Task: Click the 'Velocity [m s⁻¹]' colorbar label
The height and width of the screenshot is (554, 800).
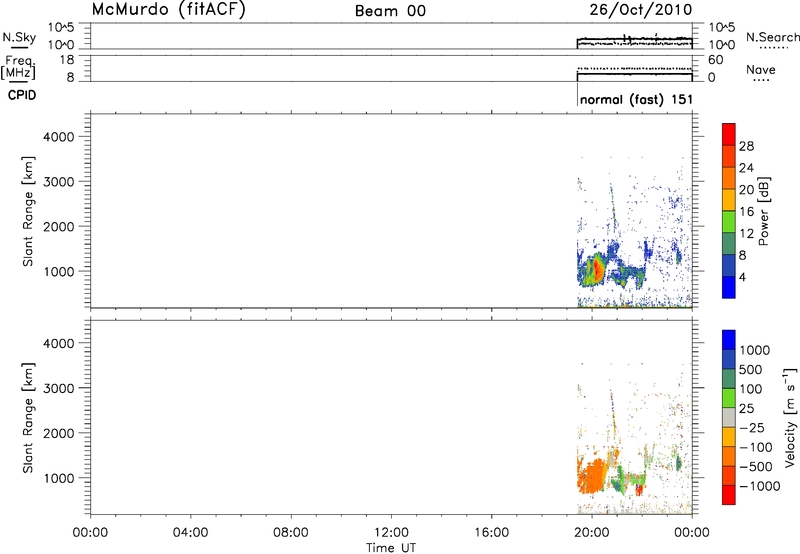Action: pos(790,417)
